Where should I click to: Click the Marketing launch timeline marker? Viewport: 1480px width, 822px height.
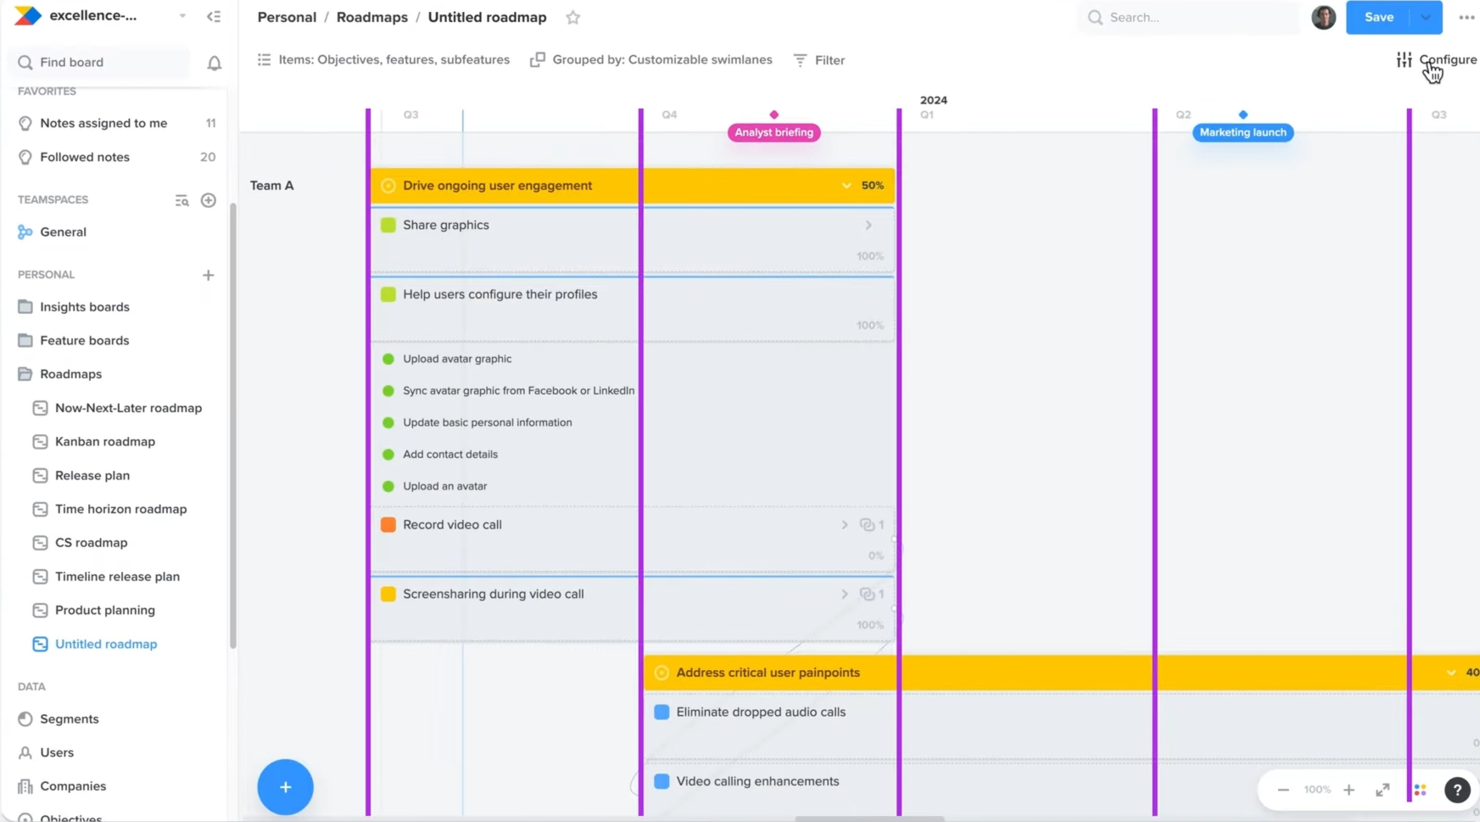pos(1242,132)
